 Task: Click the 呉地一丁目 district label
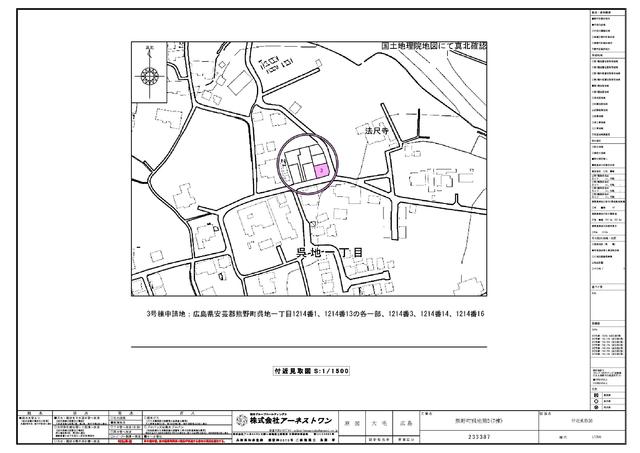click(329, 252)
